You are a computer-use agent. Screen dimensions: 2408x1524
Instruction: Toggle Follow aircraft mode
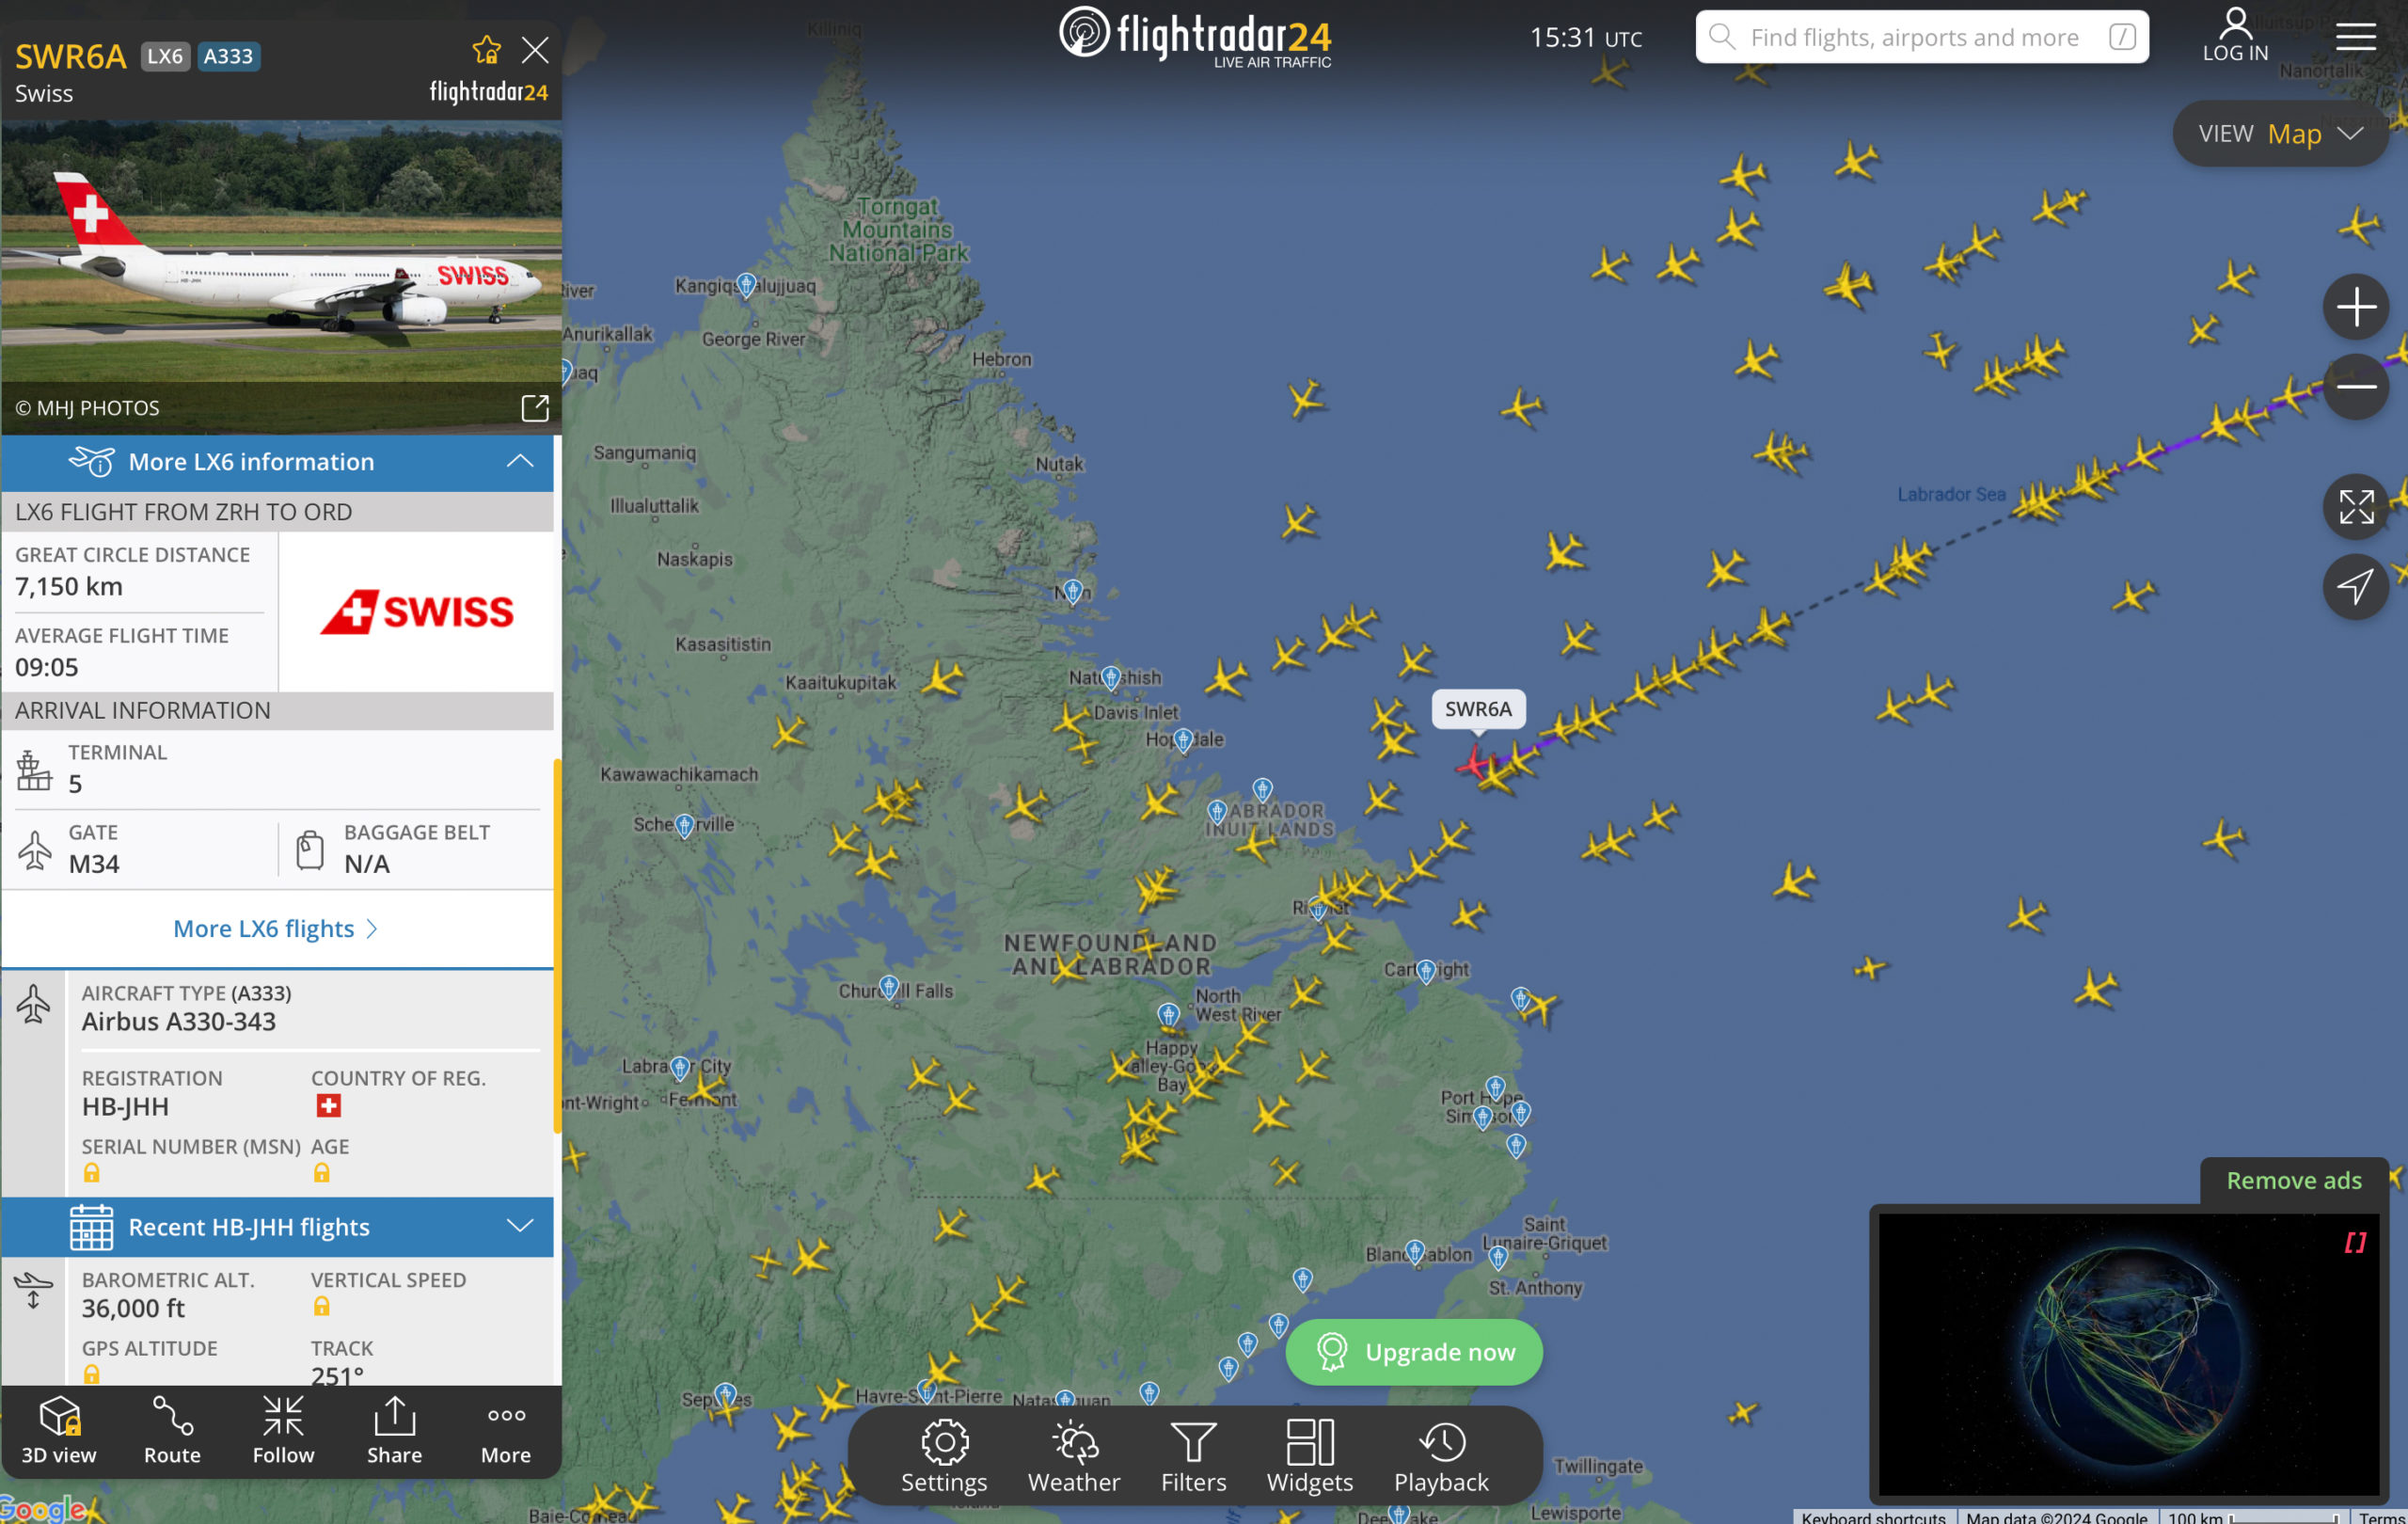click(283, 1431)
